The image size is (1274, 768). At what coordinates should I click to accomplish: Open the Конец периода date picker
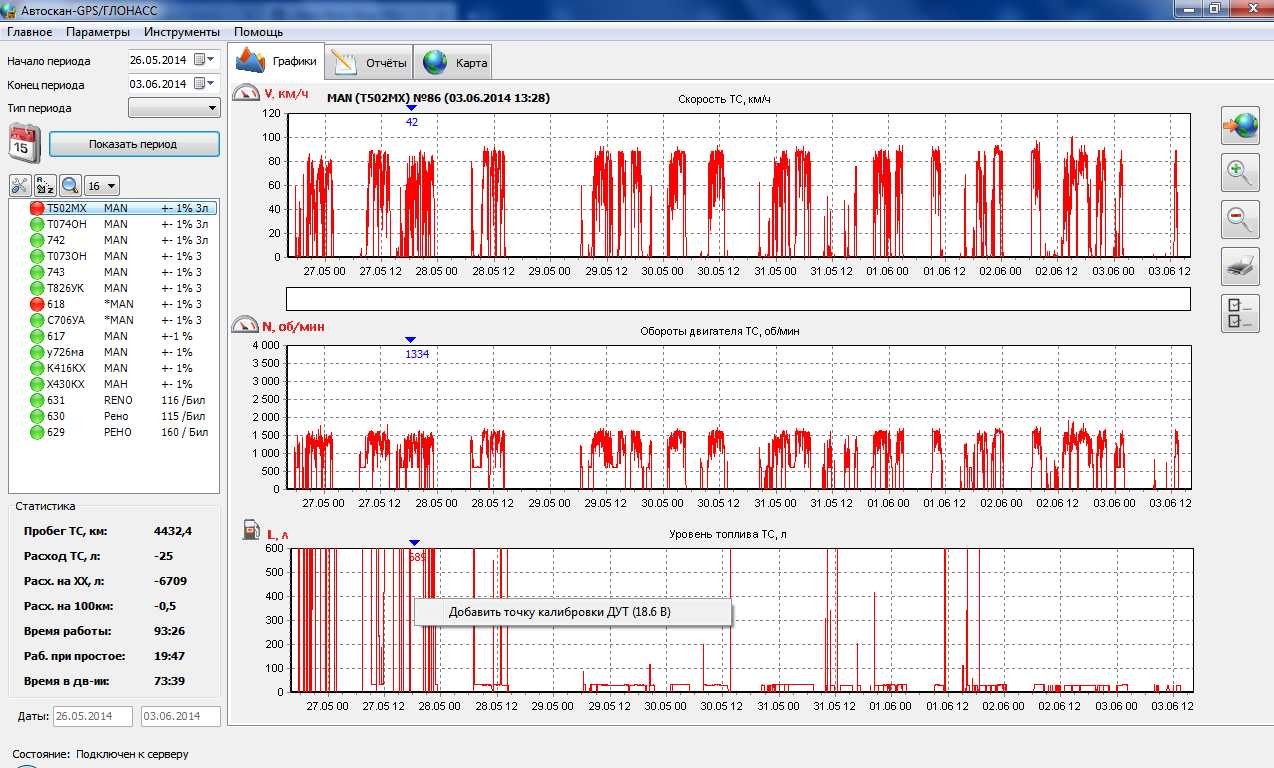(205, 84)
